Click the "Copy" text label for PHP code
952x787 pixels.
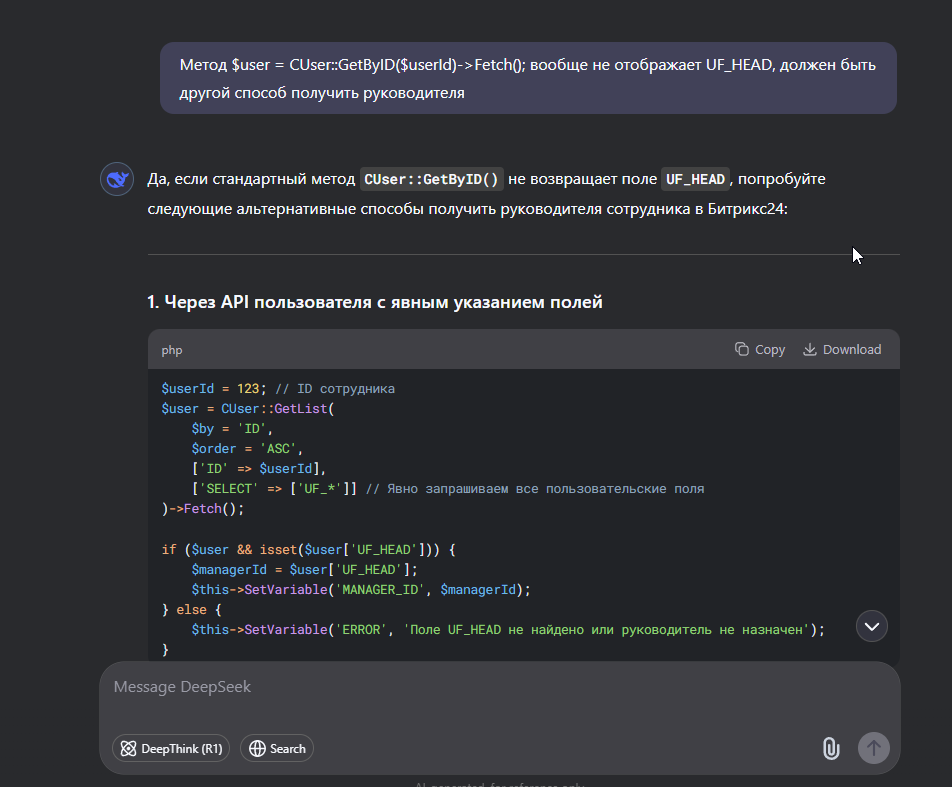pyautogui.click(x=770, y=350)
